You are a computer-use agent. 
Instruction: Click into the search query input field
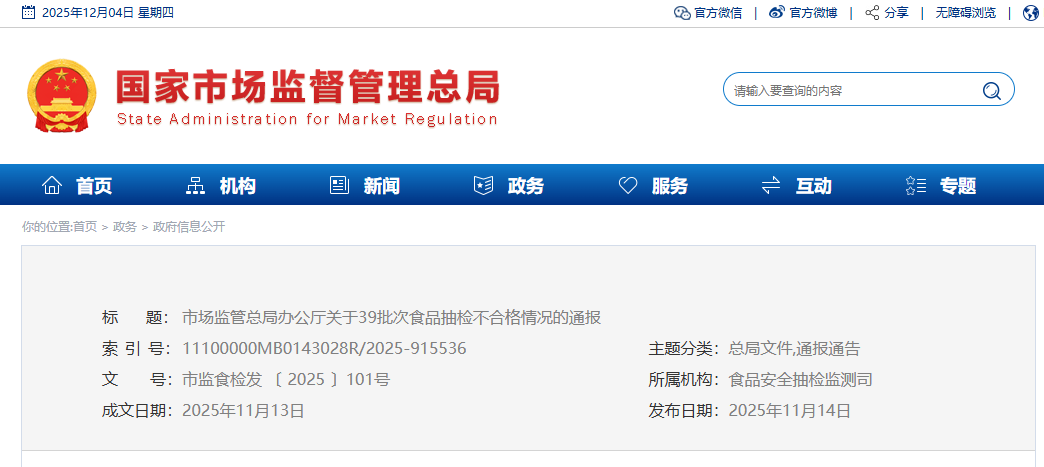[850, 90]
